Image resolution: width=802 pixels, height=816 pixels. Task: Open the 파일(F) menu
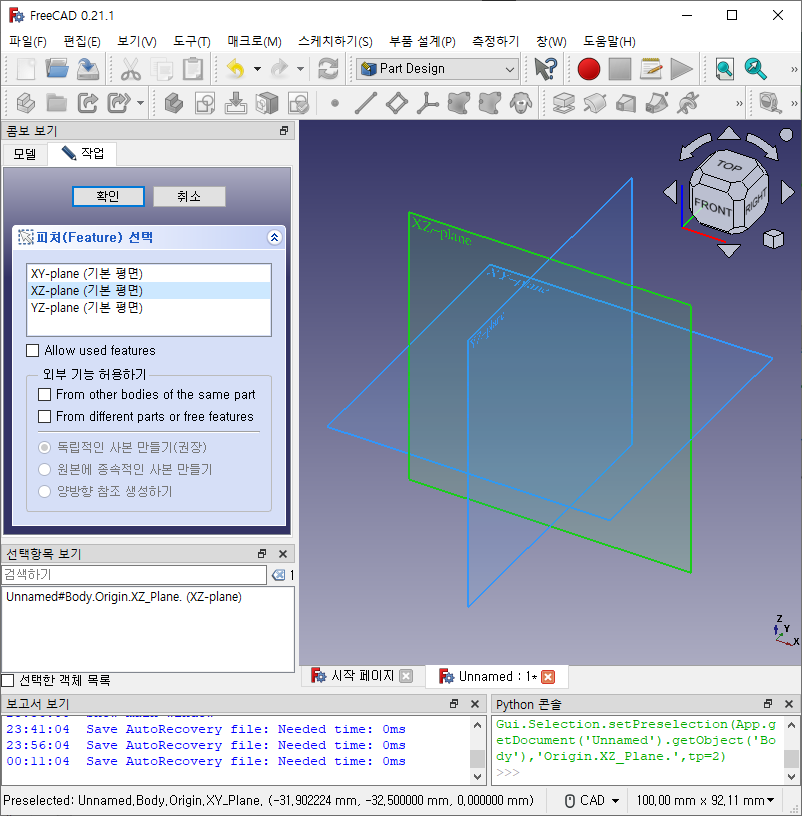[28, 41]
